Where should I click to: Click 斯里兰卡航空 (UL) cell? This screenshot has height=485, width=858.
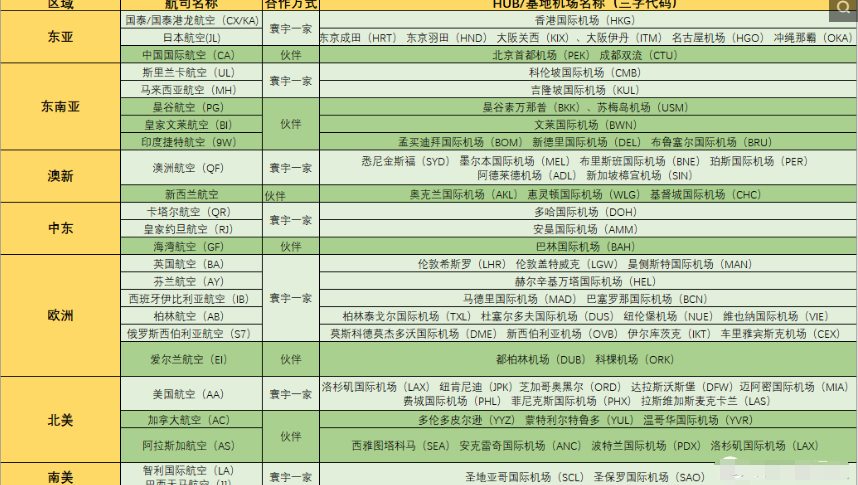(192, 72)
